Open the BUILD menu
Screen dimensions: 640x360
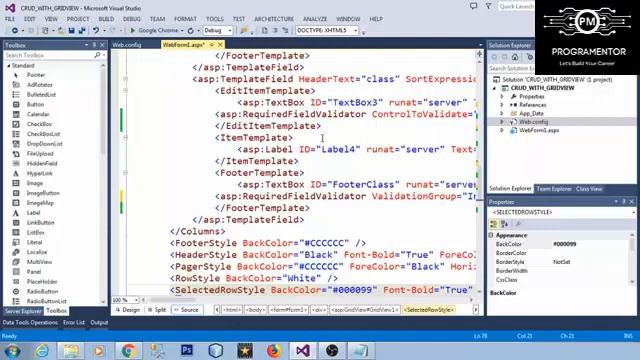pyautogui.click(x=106, y=19)
